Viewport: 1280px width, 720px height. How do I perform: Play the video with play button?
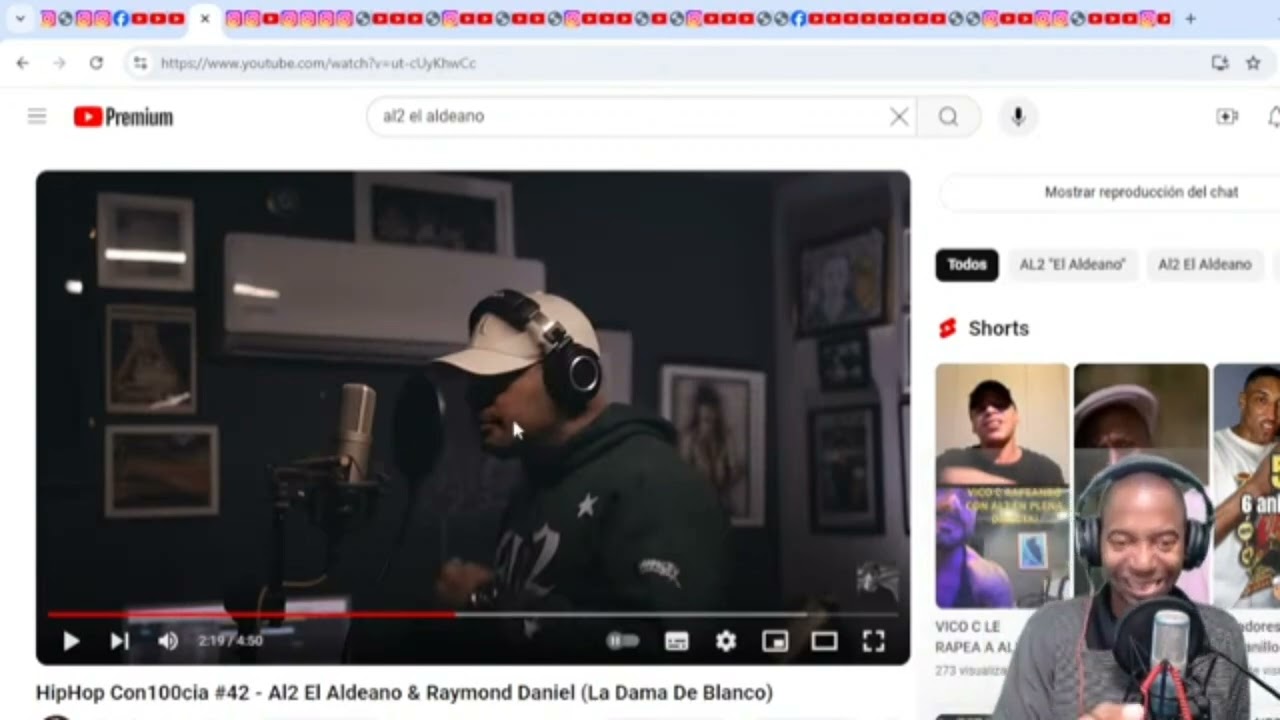pyautogui.click(x=71, y=641)
